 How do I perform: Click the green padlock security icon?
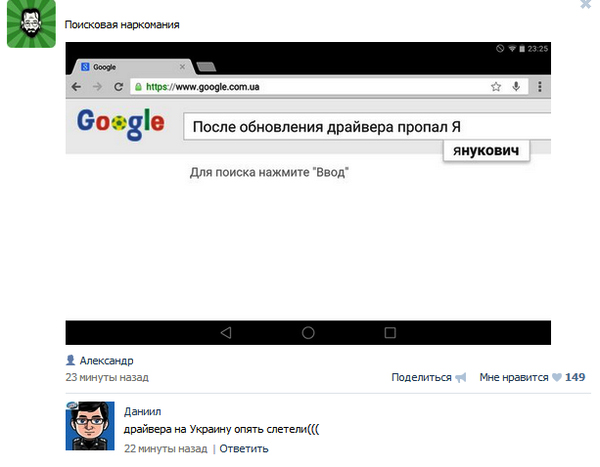(x=138, y=87)
